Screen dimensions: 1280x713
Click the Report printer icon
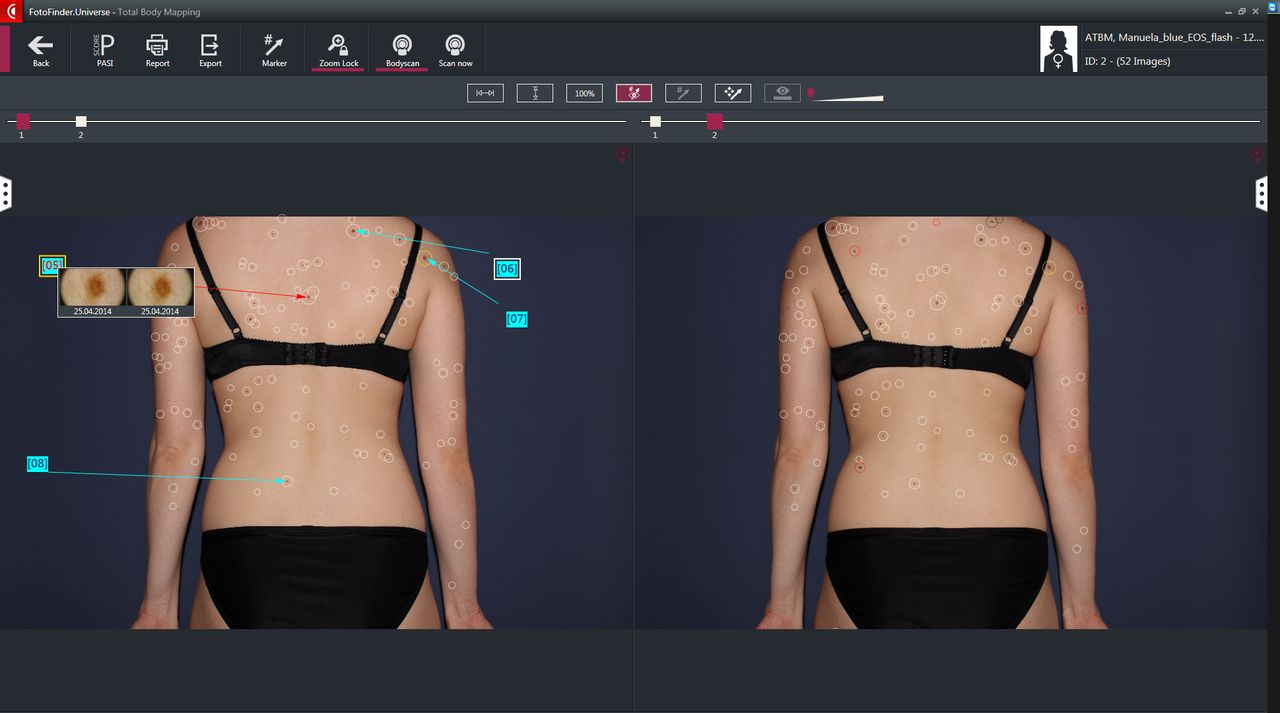click(157, 50)
